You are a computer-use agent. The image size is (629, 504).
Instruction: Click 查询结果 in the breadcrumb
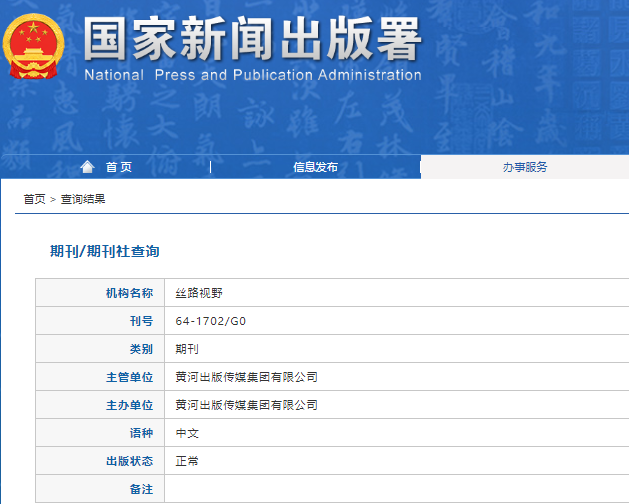tap(83, 199)
